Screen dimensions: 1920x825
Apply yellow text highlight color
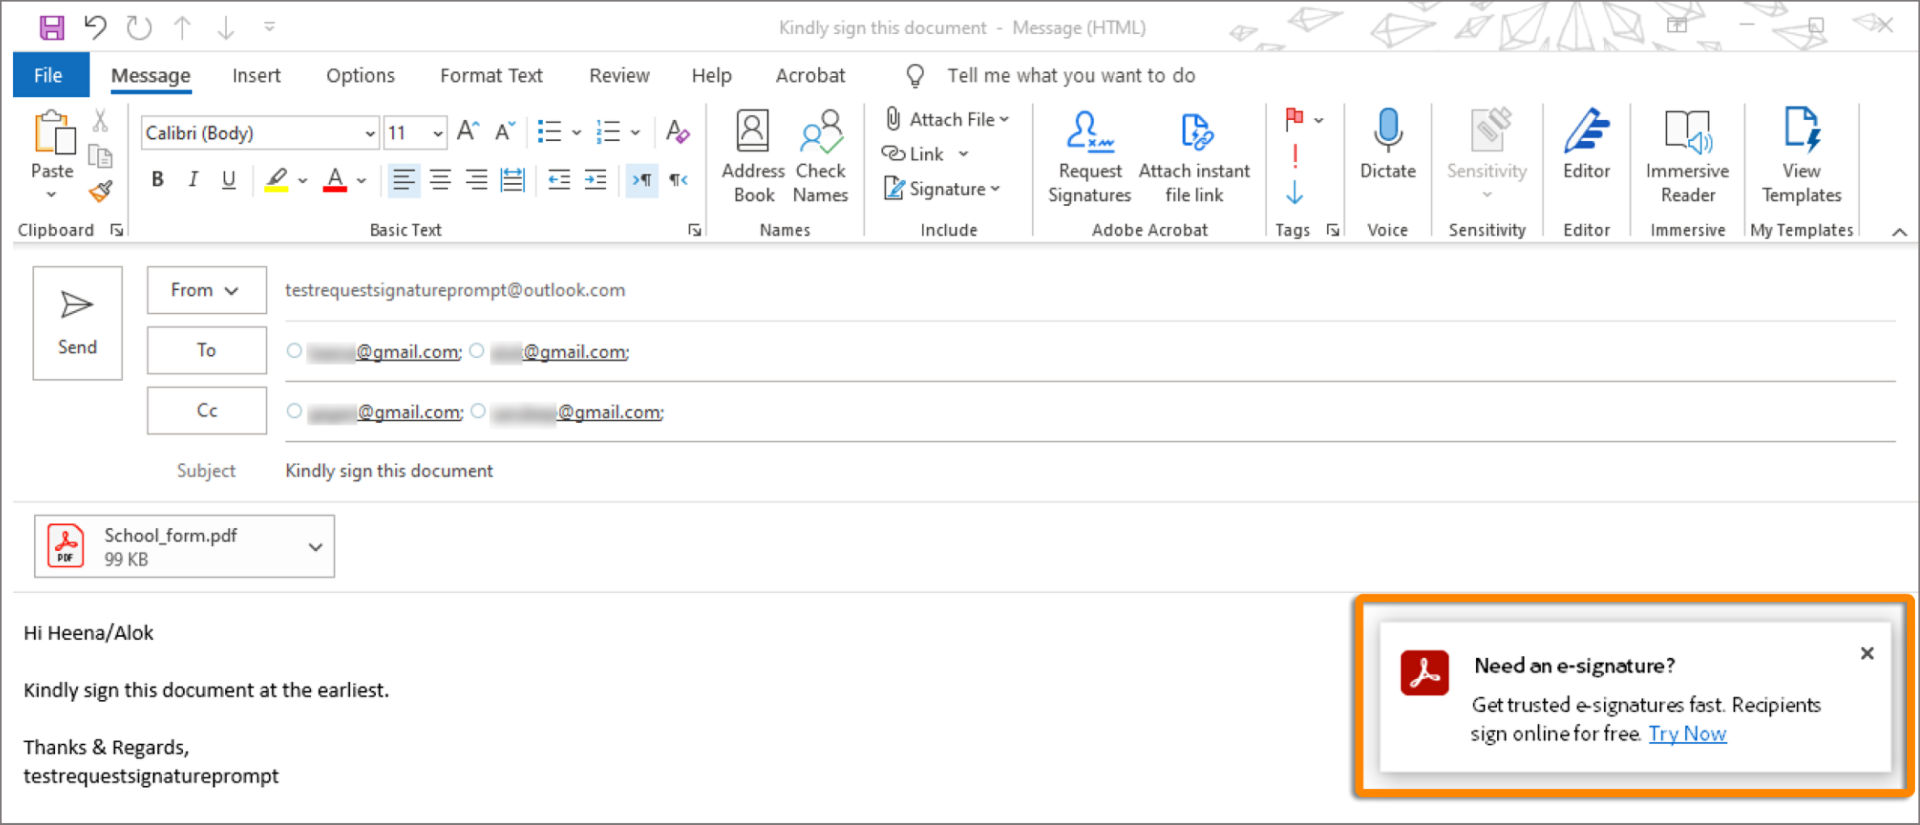[x=277, y=180]
